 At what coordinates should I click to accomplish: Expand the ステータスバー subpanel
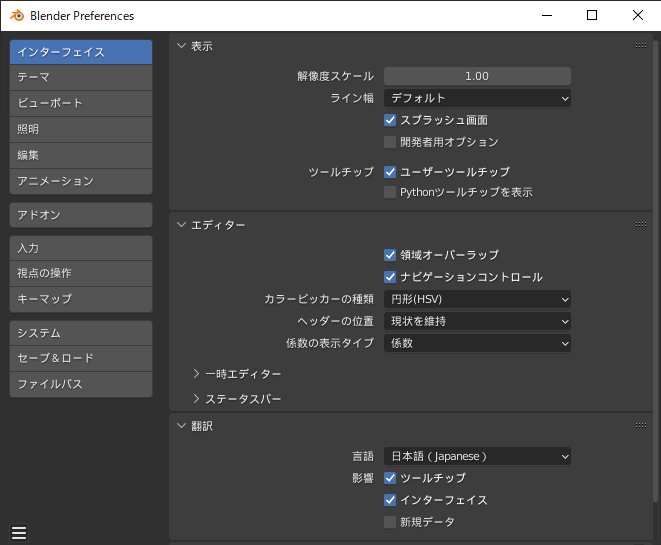click(197, 399)
